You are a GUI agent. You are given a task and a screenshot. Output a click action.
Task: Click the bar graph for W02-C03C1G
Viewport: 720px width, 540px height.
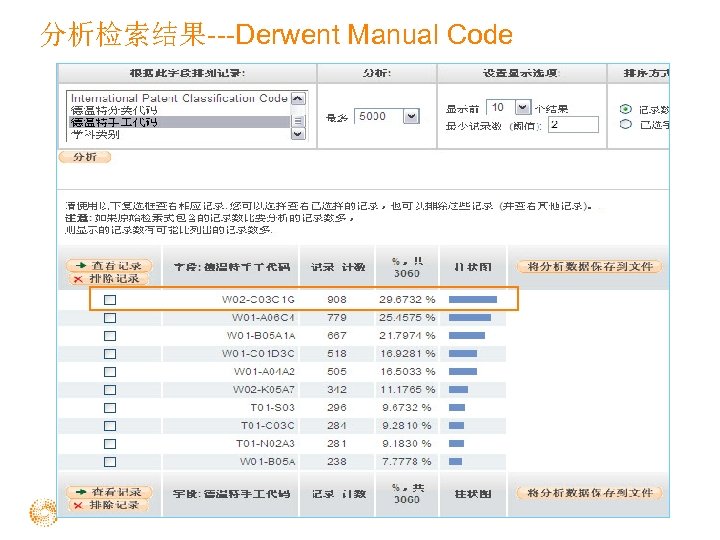coord(472,300)
